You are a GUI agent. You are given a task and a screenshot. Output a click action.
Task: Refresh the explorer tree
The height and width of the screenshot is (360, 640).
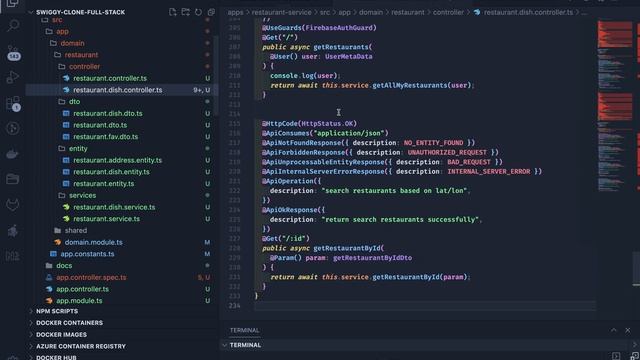198,12
